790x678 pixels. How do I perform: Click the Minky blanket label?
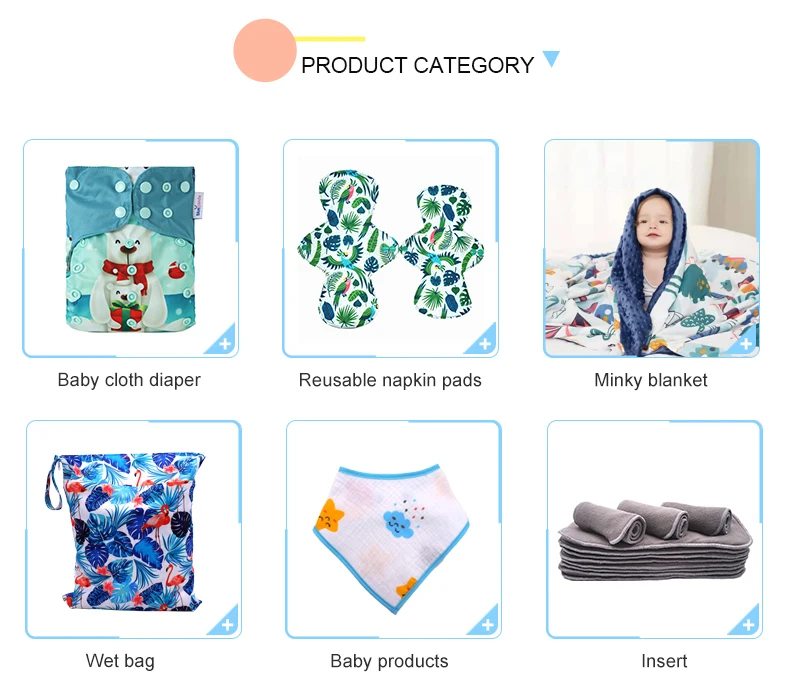click(x=650, y=380)
